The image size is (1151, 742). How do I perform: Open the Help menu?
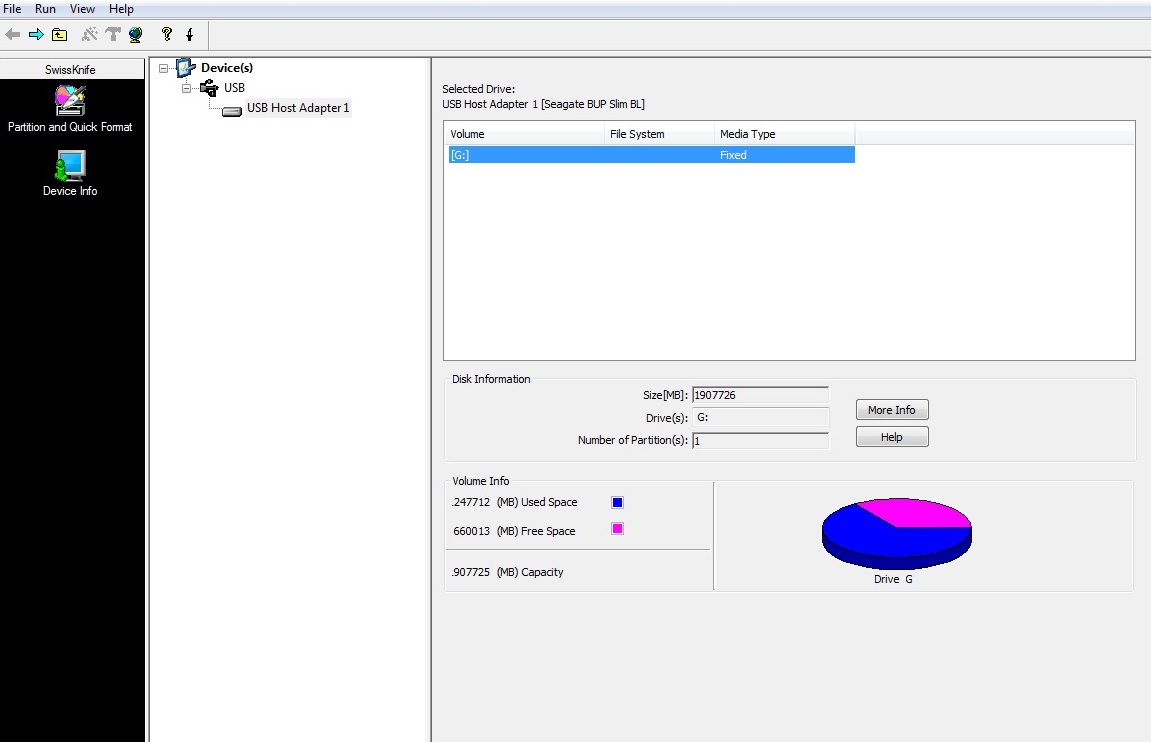pos(121,9)
